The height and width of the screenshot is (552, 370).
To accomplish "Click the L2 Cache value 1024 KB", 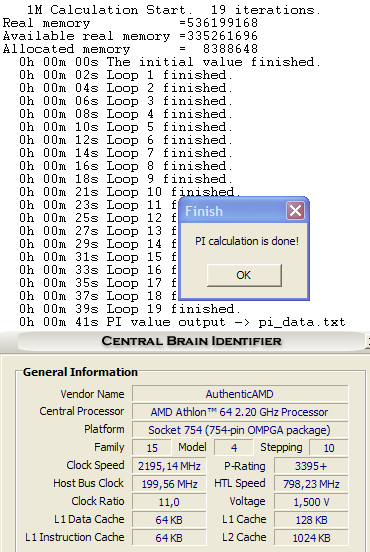I will pos(311,538).
